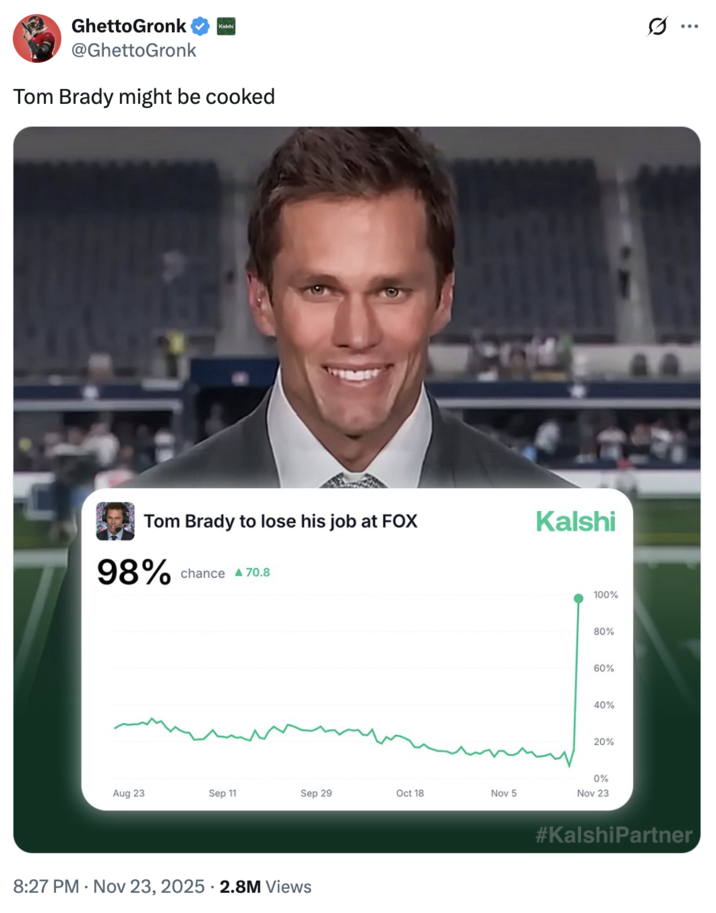Click the Kalshi logo in the market card
This screenshot has height=913, width=716.
[x=574, y=522]
